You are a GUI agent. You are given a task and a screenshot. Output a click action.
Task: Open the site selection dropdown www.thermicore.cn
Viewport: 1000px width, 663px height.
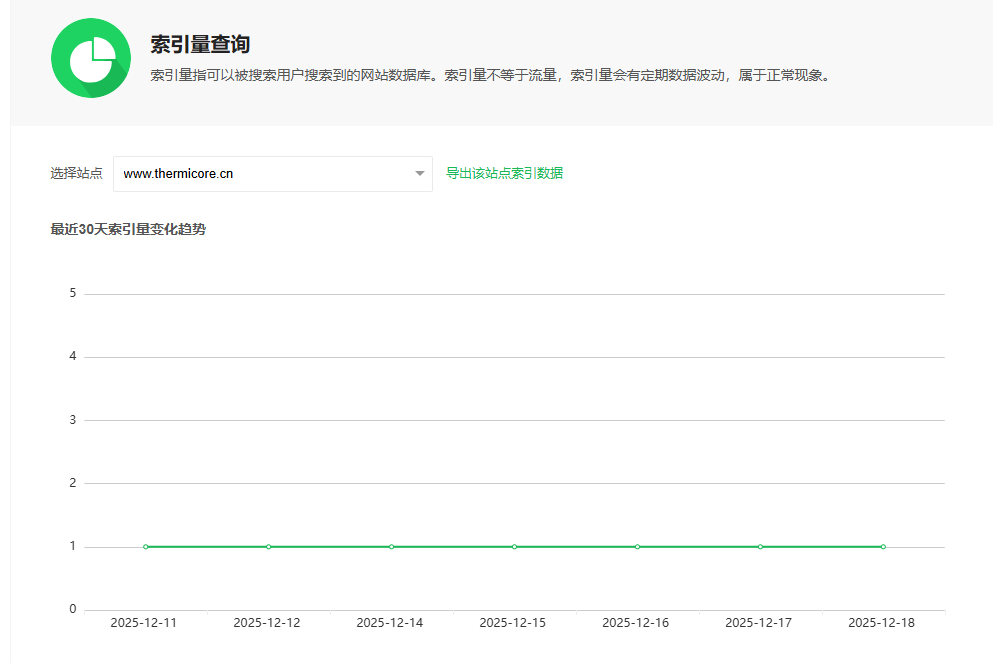pyautogui.click(x=272, y=174)
